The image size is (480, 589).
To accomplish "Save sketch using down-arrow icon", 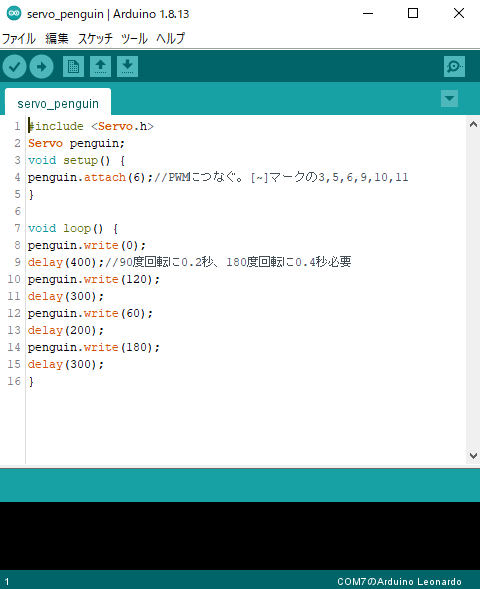I will (x=127, y=66).
